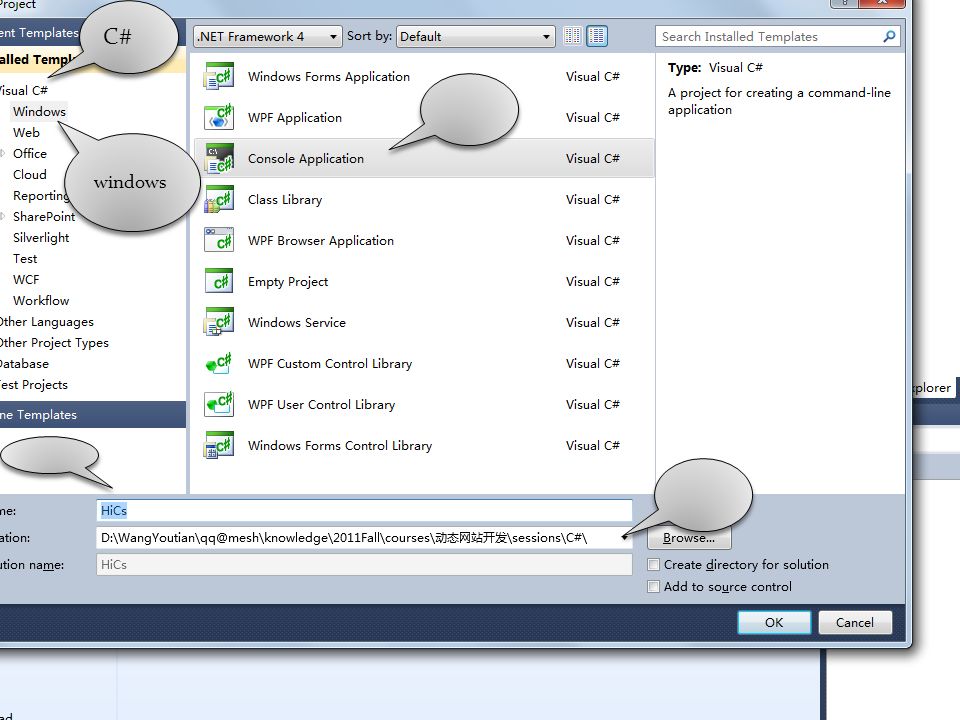Click the WPF User Control Library icon
Viewport: 960px width, 720px height.
tap(219, 404)
